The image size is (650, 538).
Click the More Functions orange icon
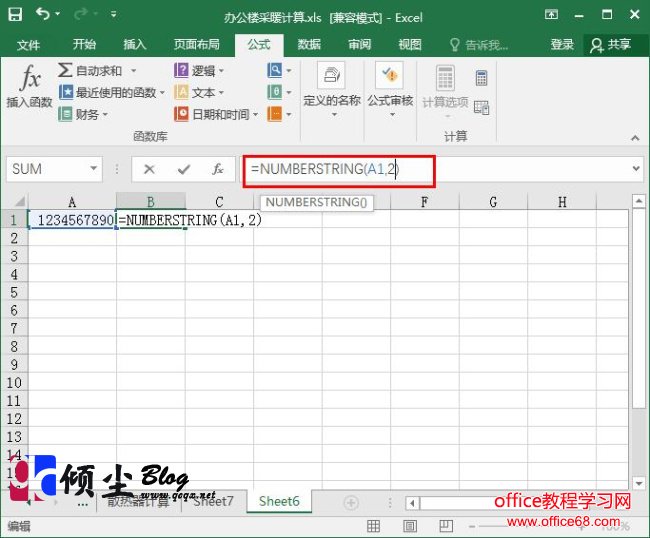(x=274, y=114)
